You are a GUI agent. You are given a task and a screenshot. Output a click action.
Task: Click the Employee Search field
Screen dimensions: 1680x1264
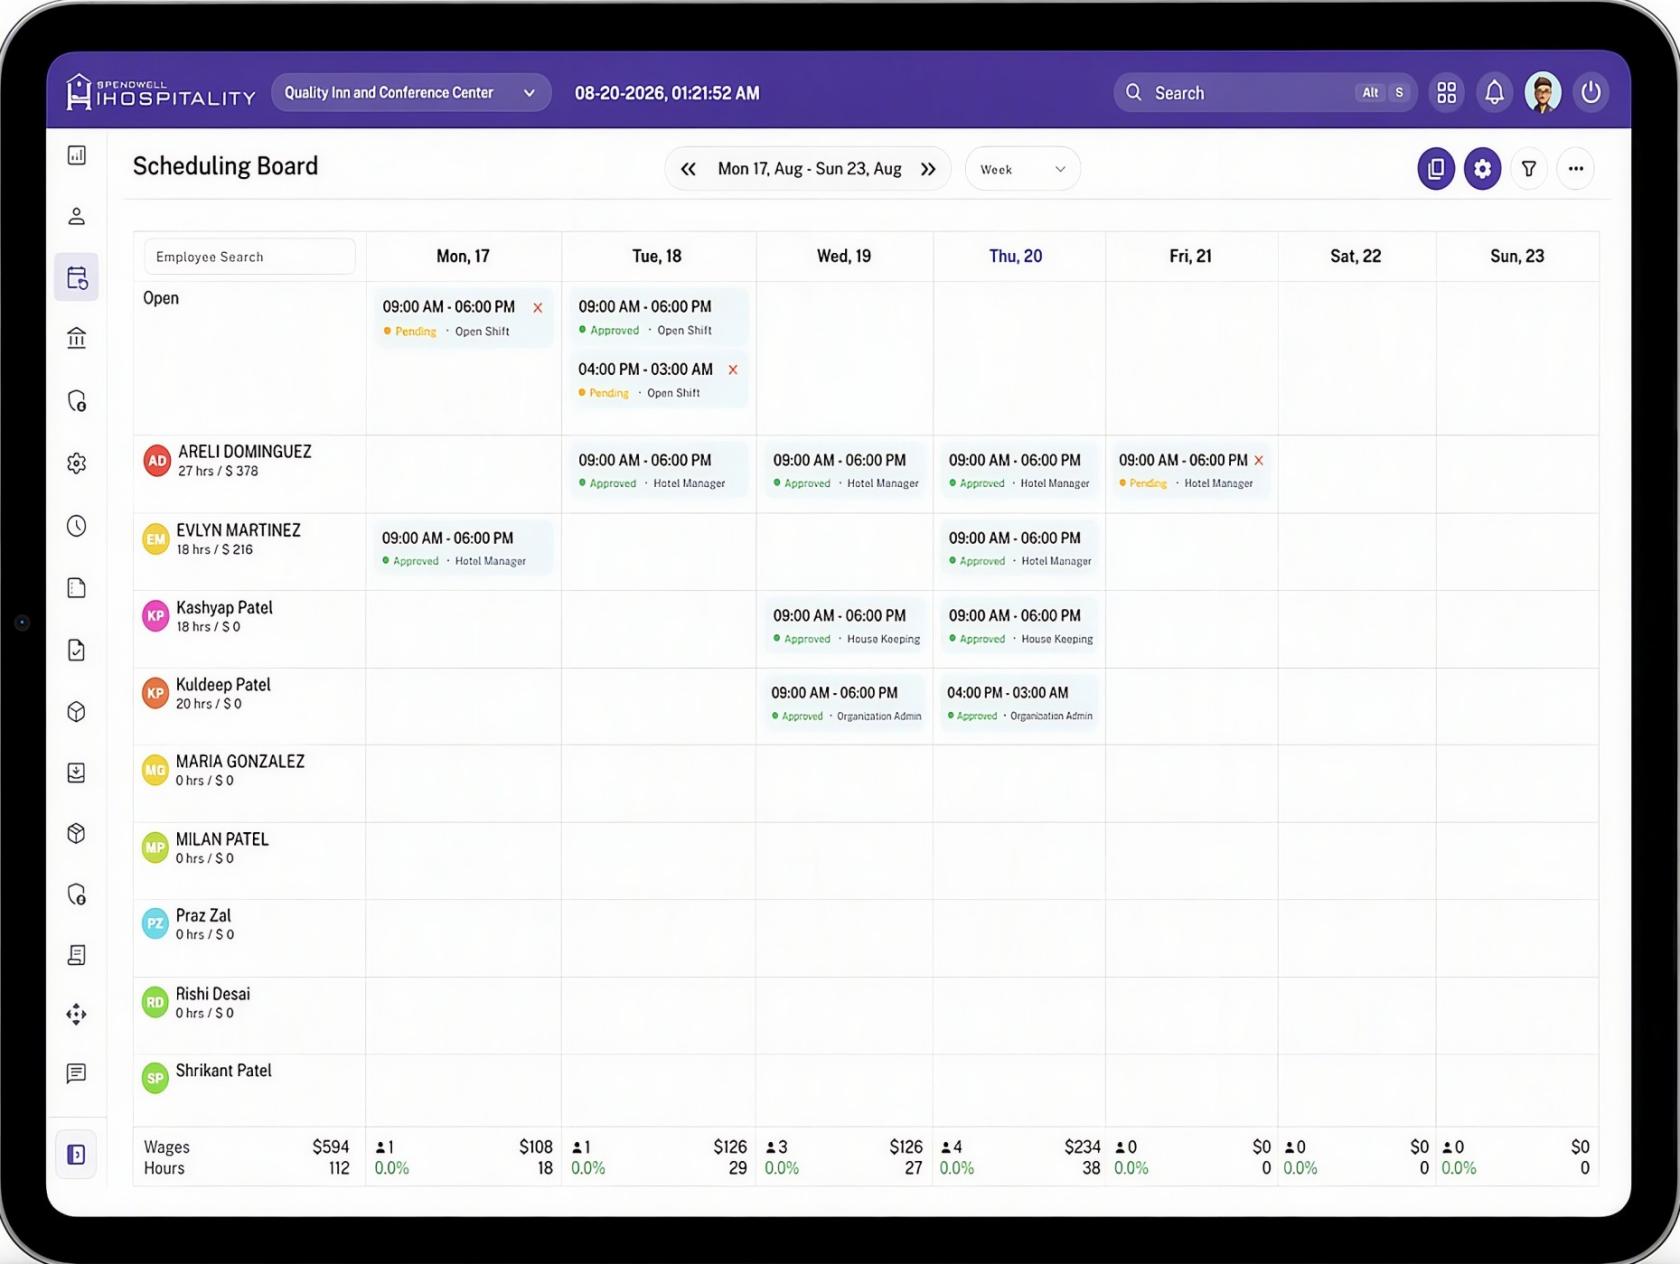(250, 257)
